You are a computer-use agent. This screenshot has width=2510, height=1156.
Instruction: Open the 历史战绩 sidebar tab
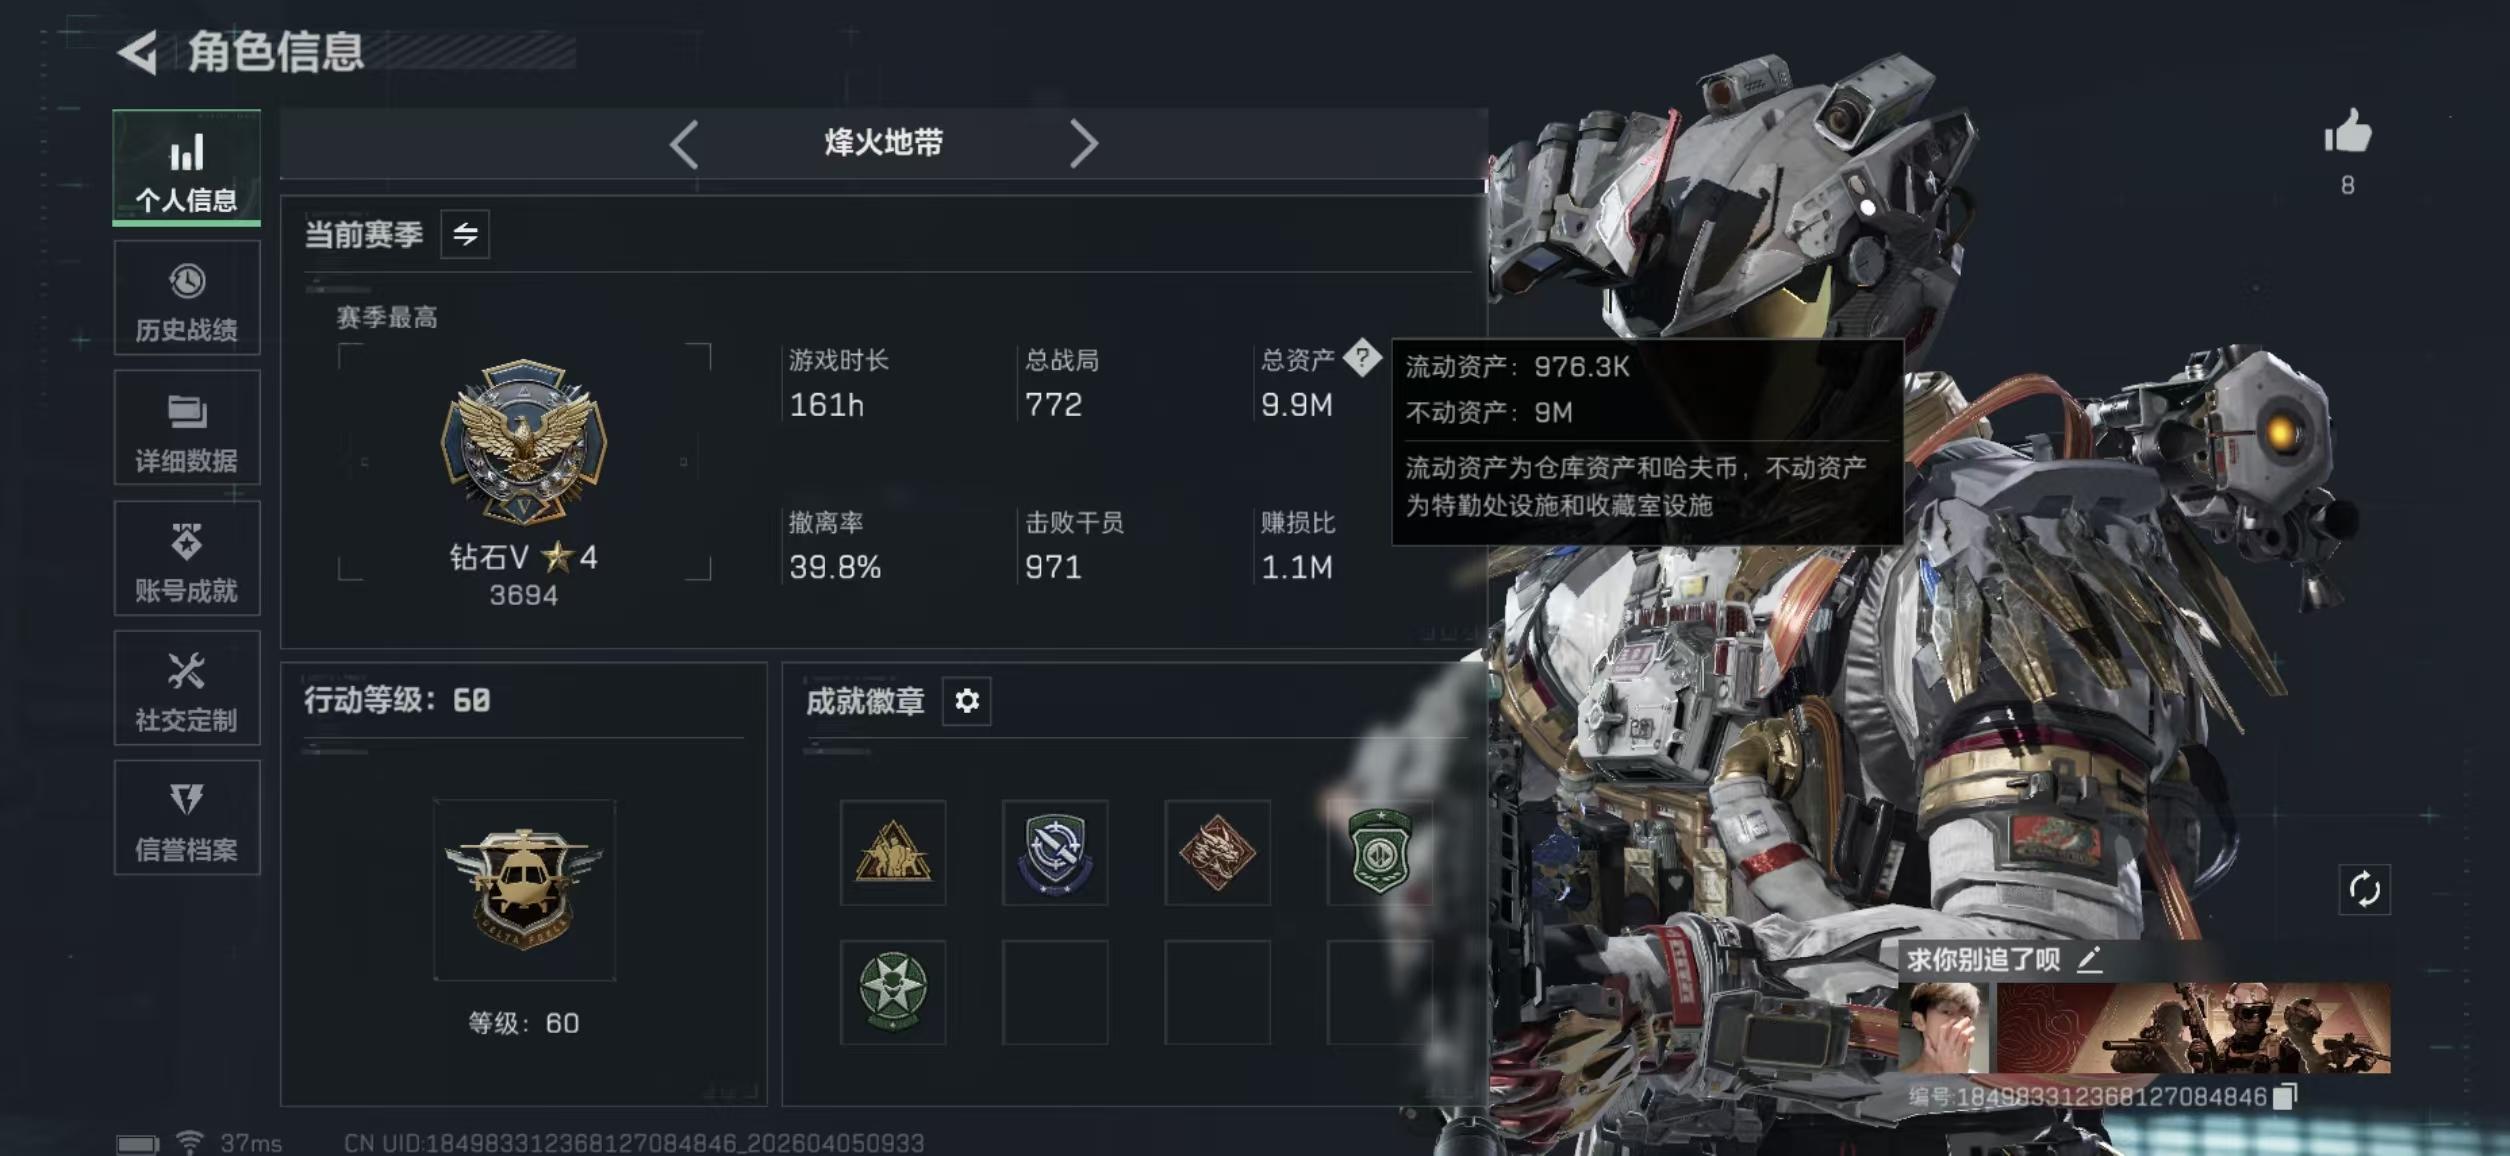(187, 298)
